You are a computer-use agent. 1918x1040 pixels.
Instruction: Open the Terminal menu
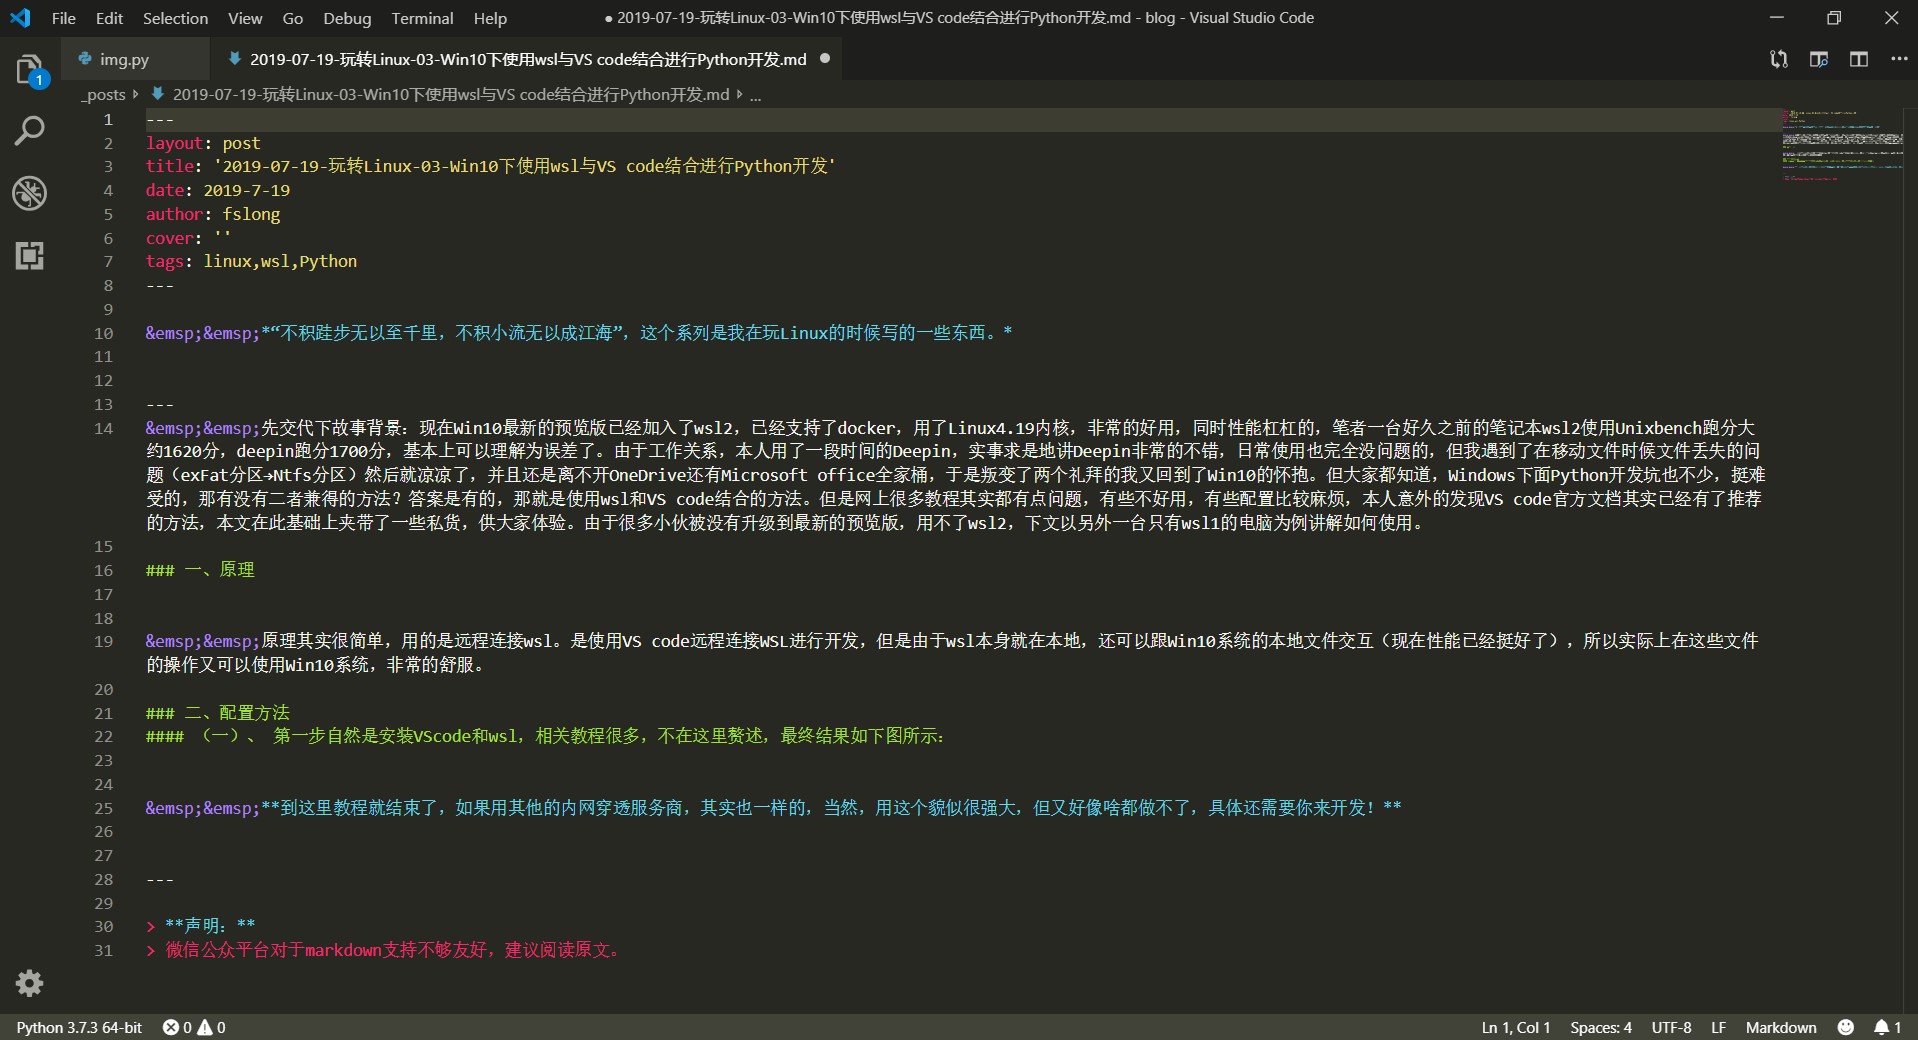pyautogui.click(x=422, y=18)
